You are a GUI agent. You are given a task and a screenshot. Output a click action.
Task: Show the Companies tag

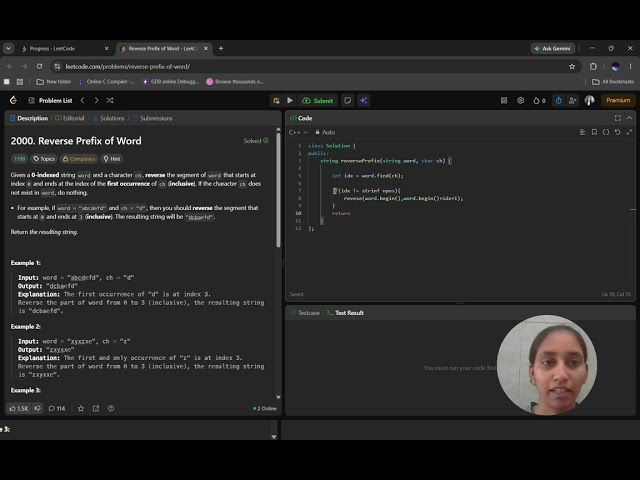79,159
